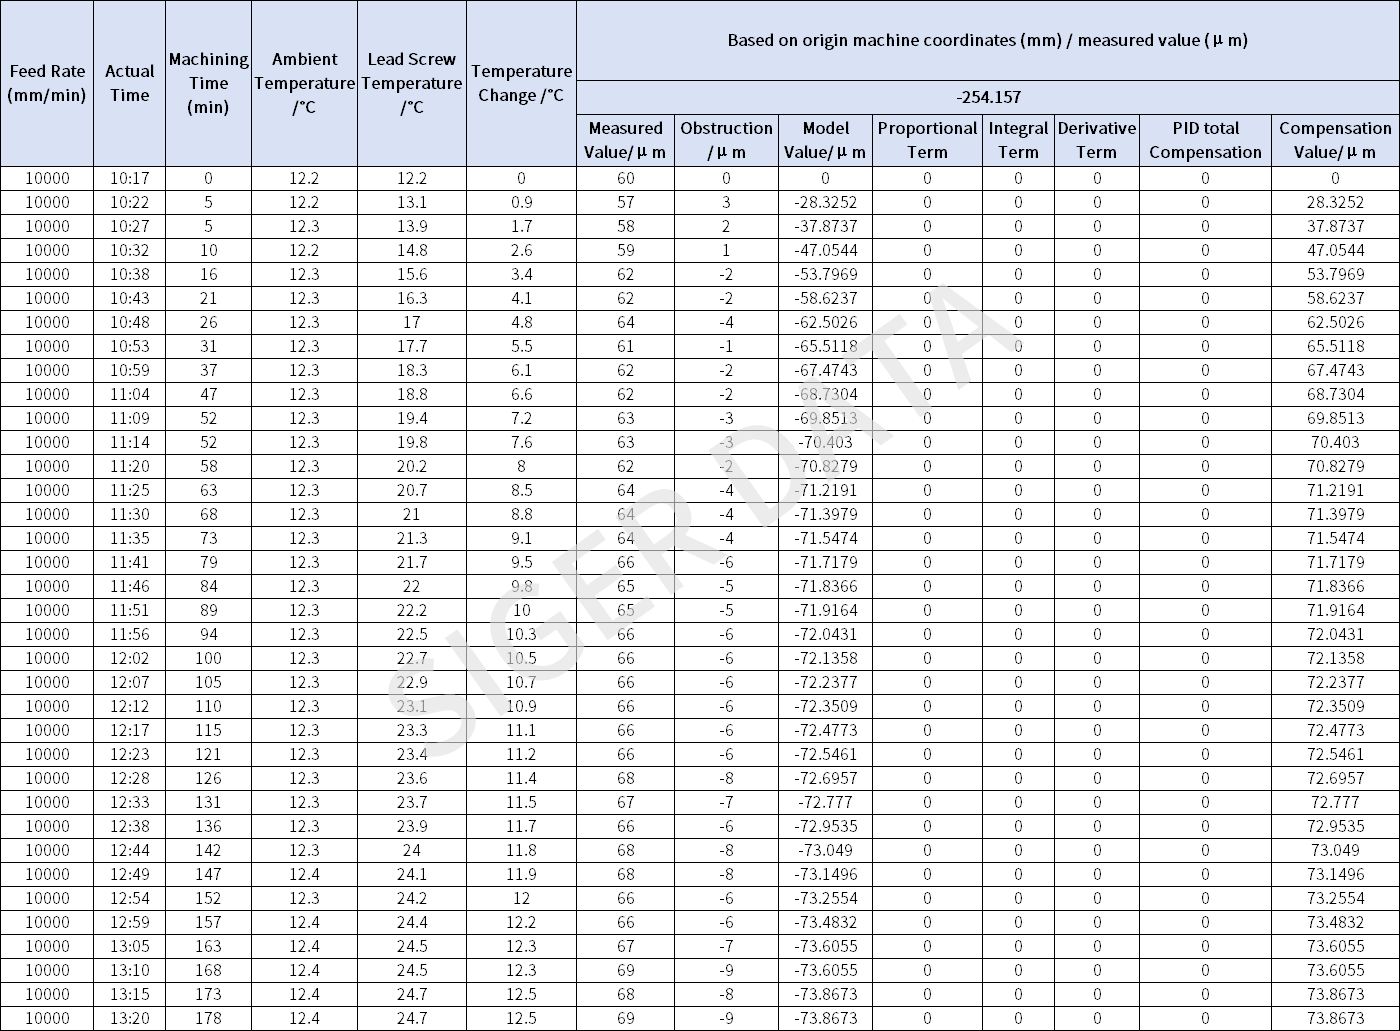Viewport: 1400px width, 1031px height.
Task: Click lead screw temperature value "20.7"
Action: pyautogui.click(x=411, y=490)
